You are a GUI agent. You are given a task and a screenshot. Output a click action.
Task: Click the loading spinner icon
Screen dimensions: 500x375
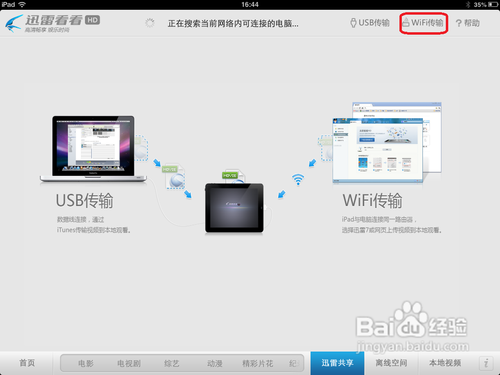[150, 23]
